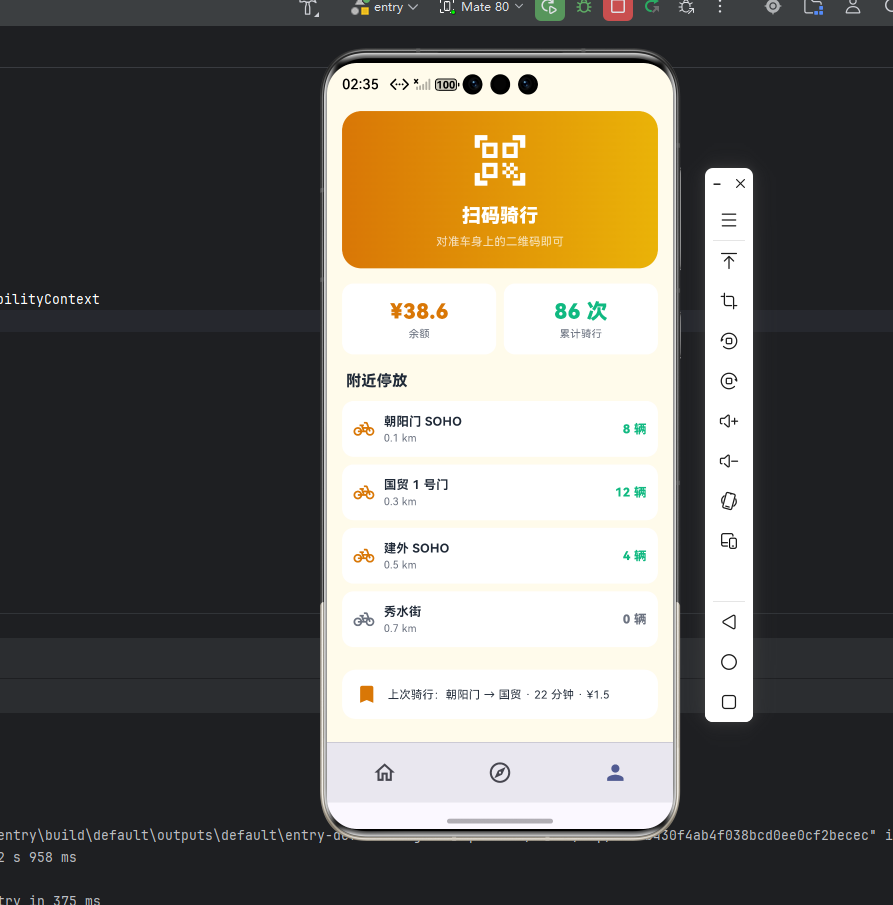
Task: Tap the orange bookmark icon in the last ride card
Action: (x=367, y=694)
